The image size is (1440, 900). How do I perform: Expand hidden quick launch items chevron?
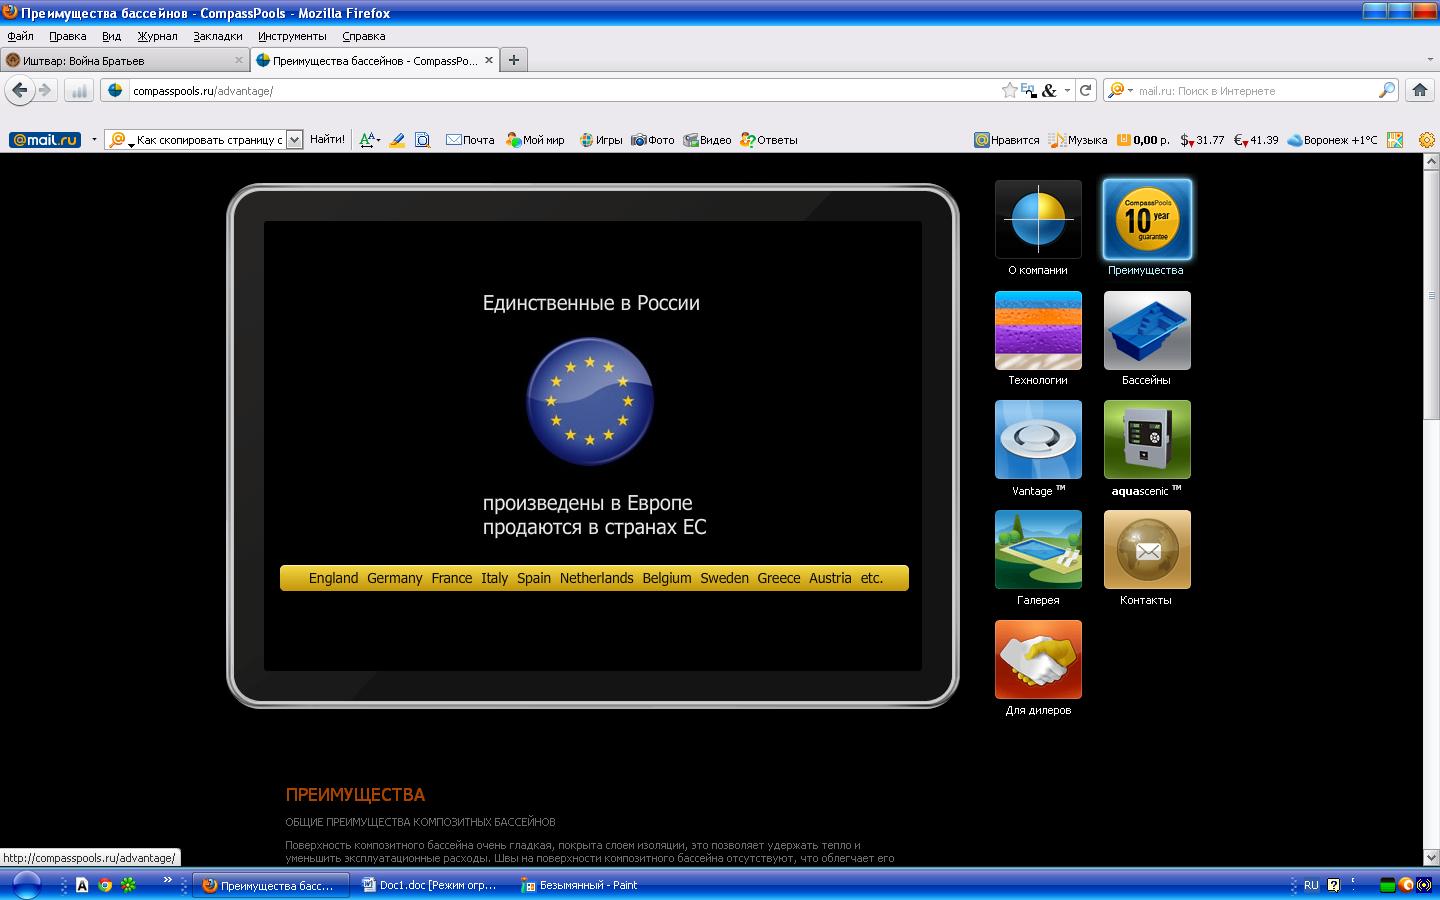[168, 881]
